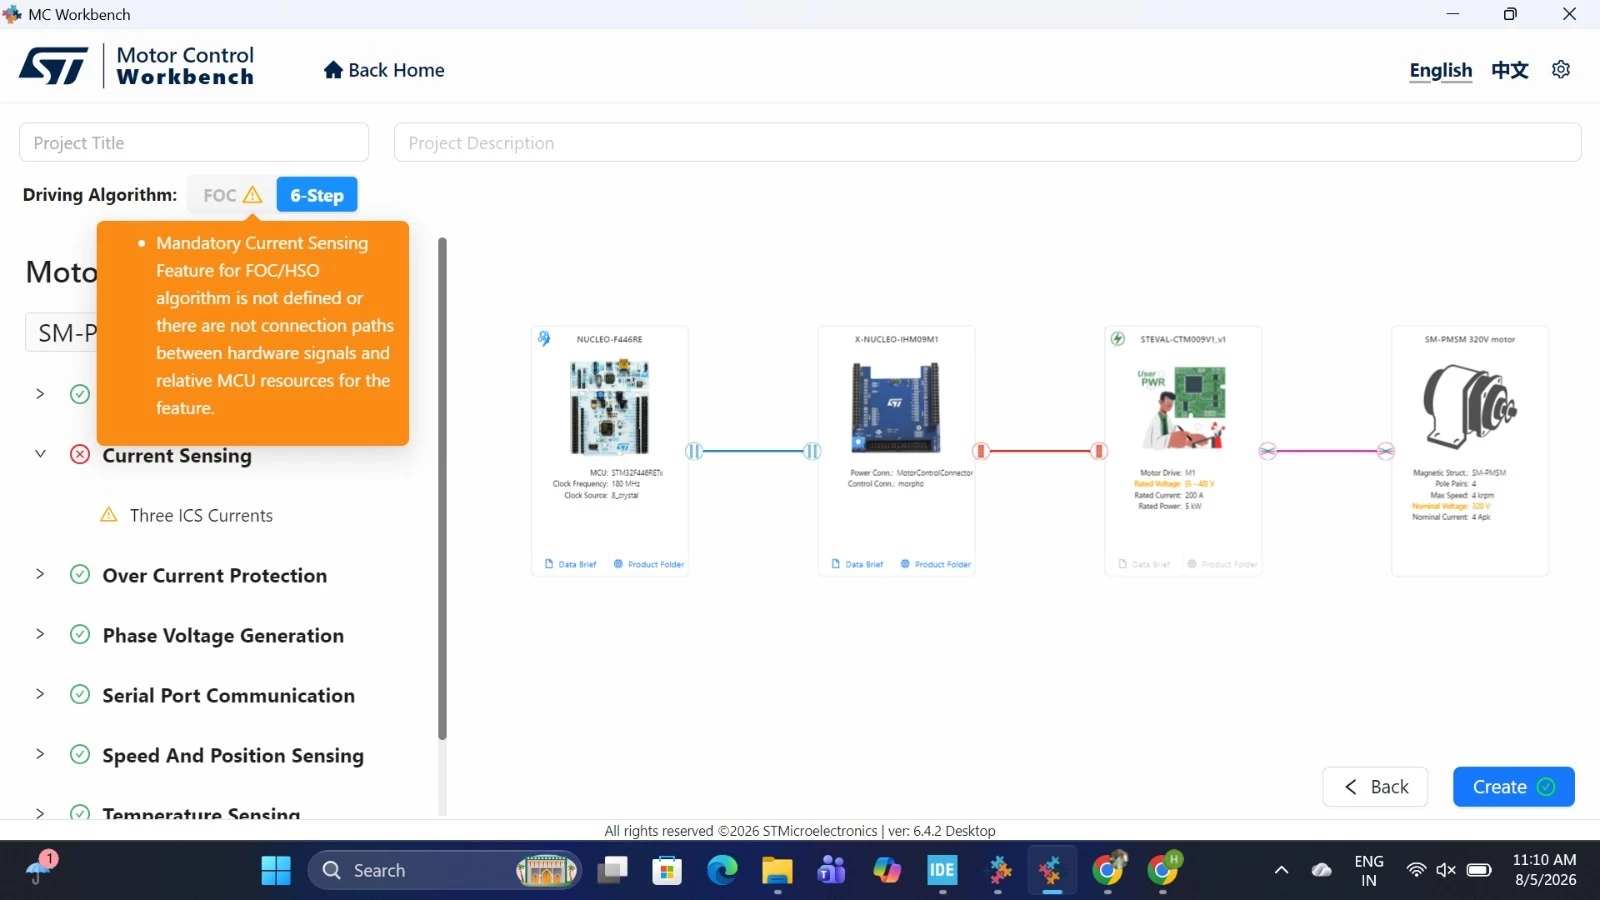Screen dimensions: 1600x900
Task: Open the NUCLEO-F446RE Product Folder link
Action: (649, 564)
